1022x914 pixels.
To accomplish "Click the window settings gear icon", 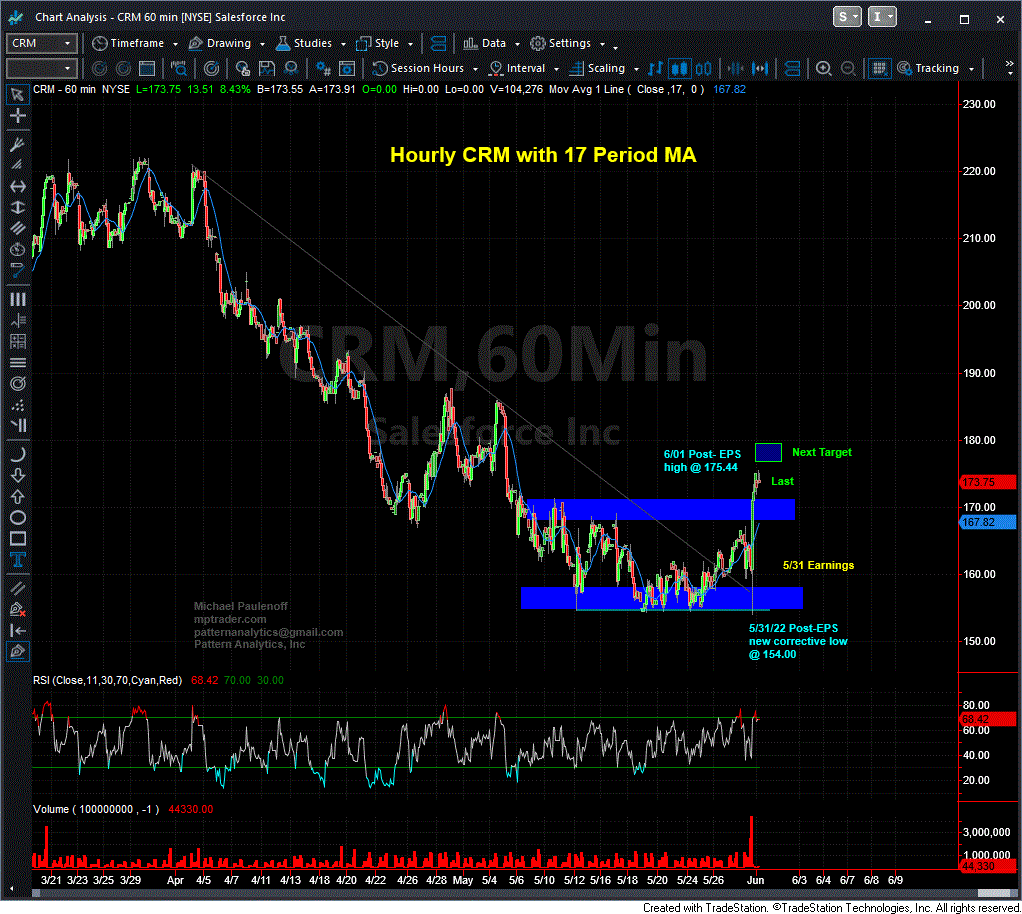I will click(347, 68).
